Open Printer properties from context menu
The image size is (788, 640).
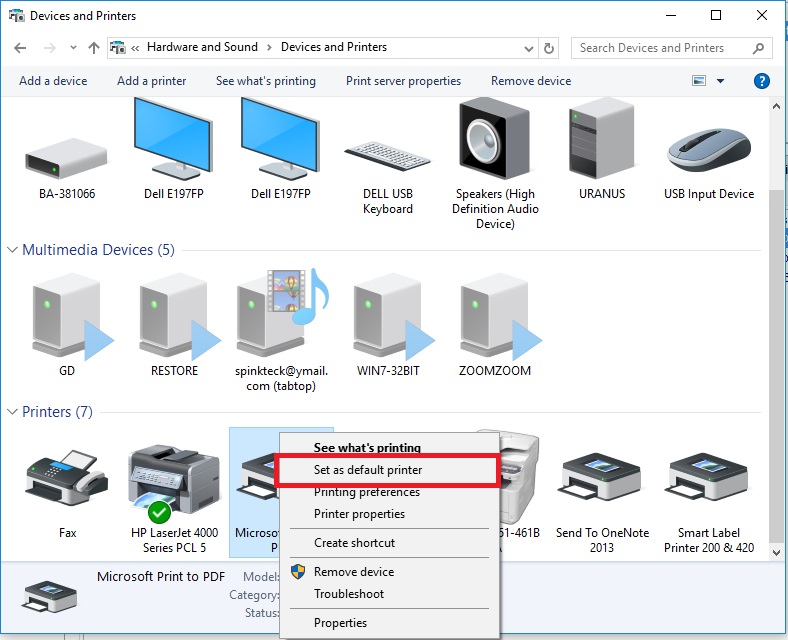[x=359, y=514]
